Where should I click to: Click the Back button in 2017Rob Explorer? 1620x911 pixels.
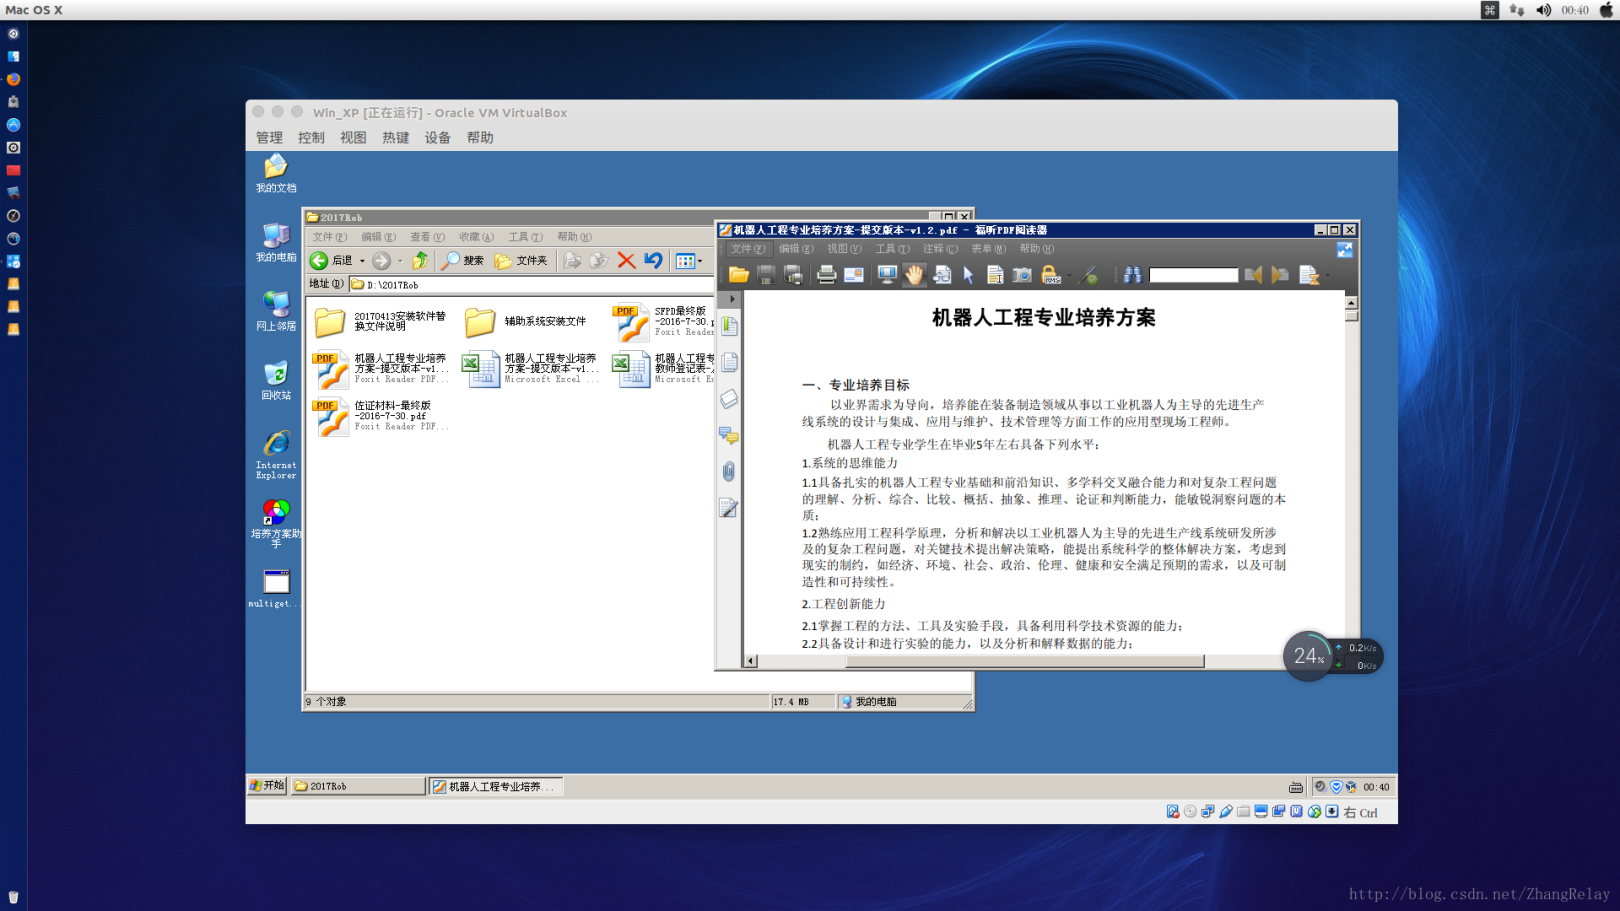[331, 260]
